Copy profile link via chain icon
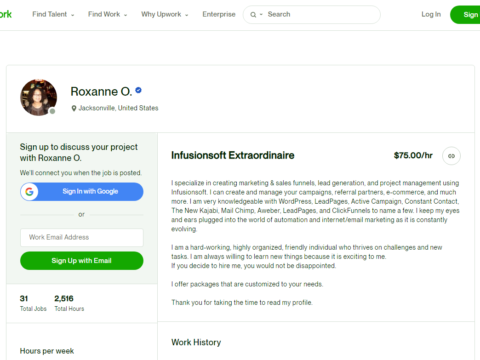480x360 pixels. [x=451, y=156]
